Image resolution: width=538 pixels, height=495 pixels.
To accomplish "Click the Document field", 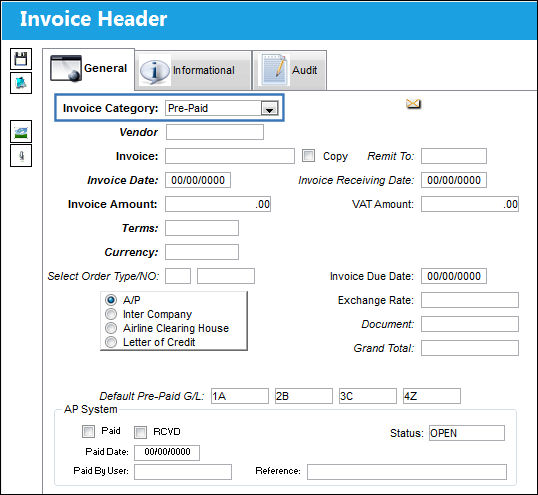I will pyautogui.click(x=470, y=324).
